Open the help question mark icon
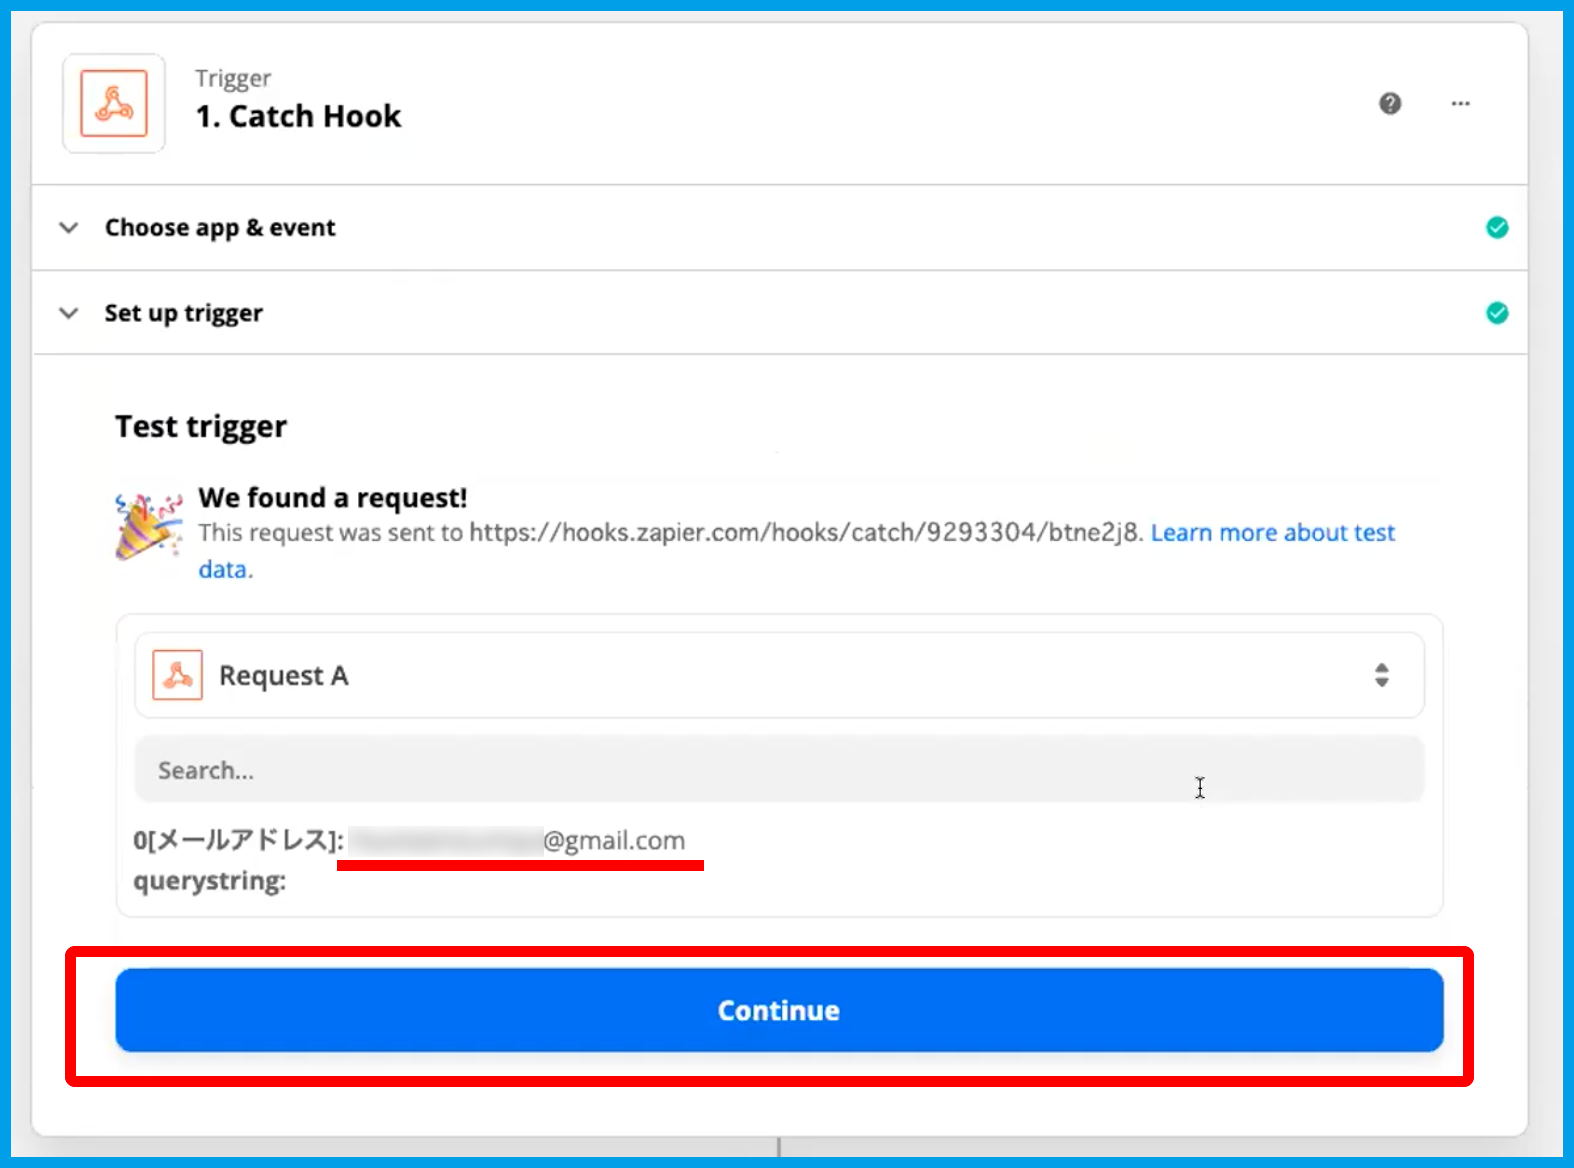 pos(1390,103)
